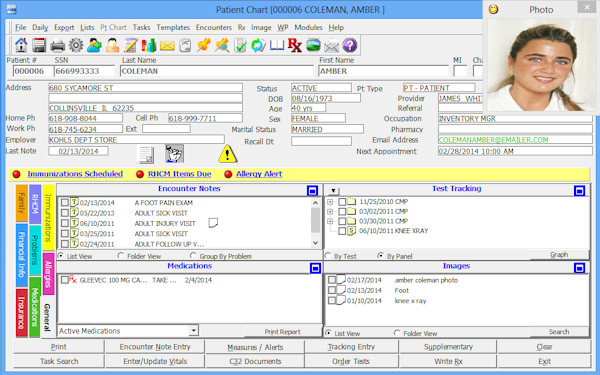Click blue square button of Medications panel
Image resolution: width=600 pixels, height=375 pixels.
coord(315,268)
